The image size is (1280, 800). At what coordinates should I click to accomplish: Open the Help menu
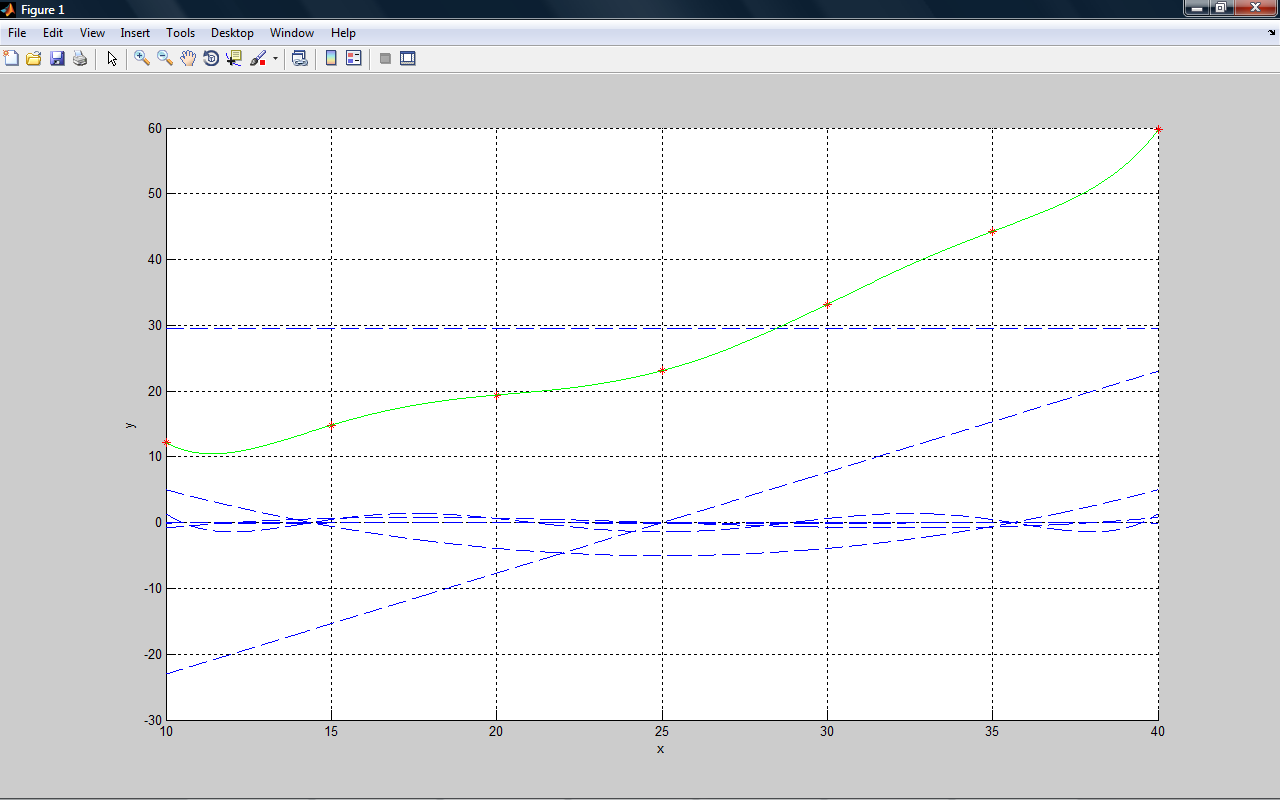(343, 33)
